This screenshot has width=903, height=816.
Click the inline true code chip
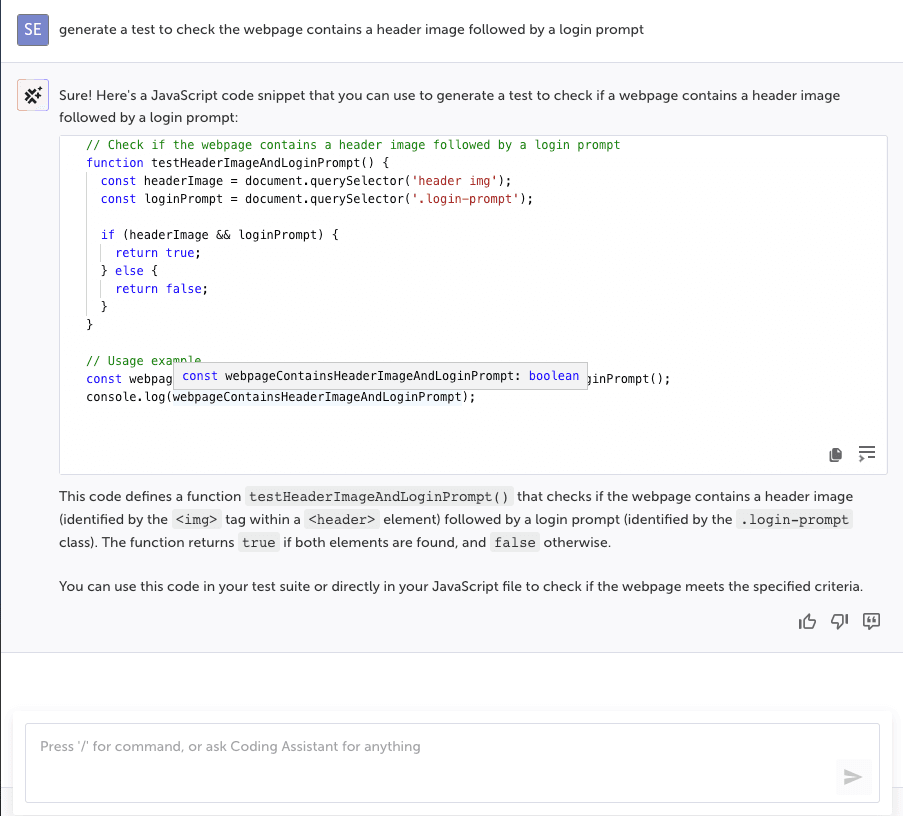258,542
